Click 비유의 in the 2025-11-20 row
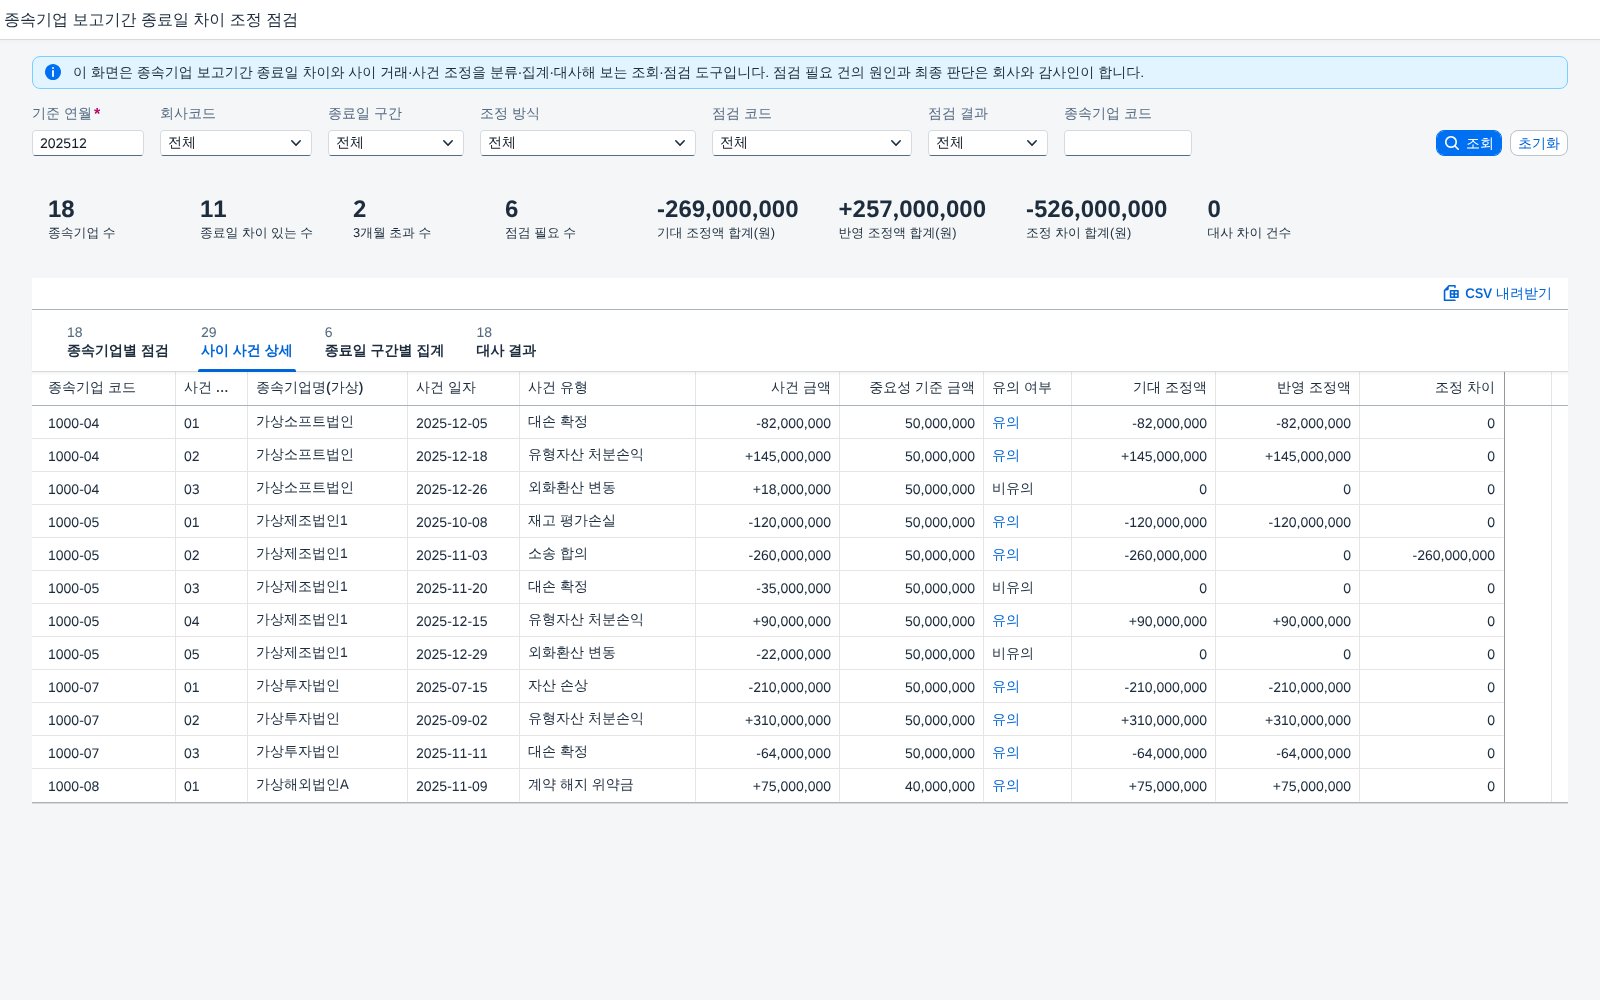1600x1000 pixels. tap(1013, 587)
